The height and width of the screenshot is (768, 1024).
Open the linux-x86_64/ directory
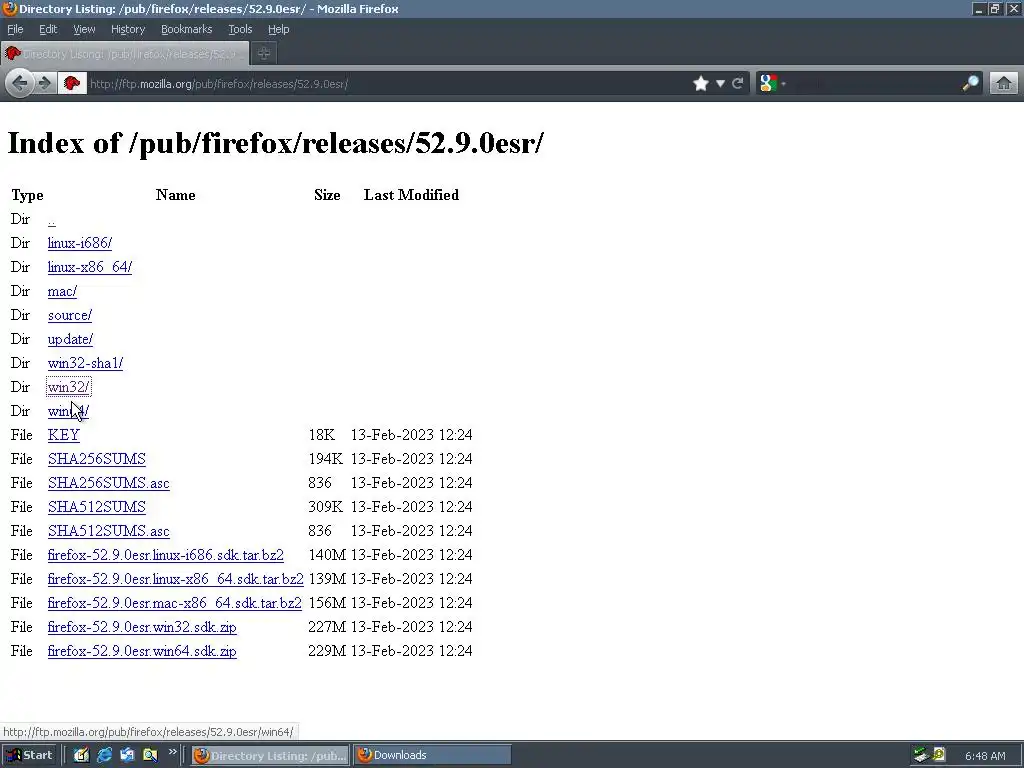coord(89,267)
